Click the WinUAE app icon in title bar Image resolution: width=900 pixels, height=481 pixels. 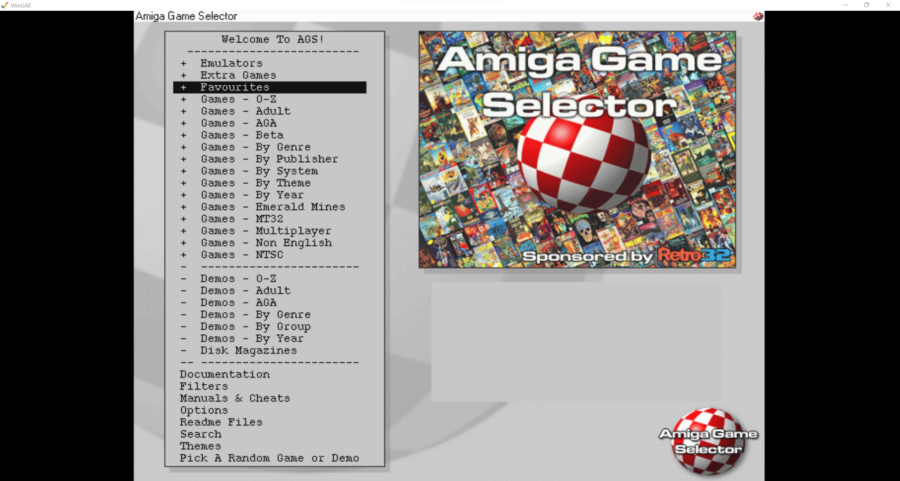5,5
